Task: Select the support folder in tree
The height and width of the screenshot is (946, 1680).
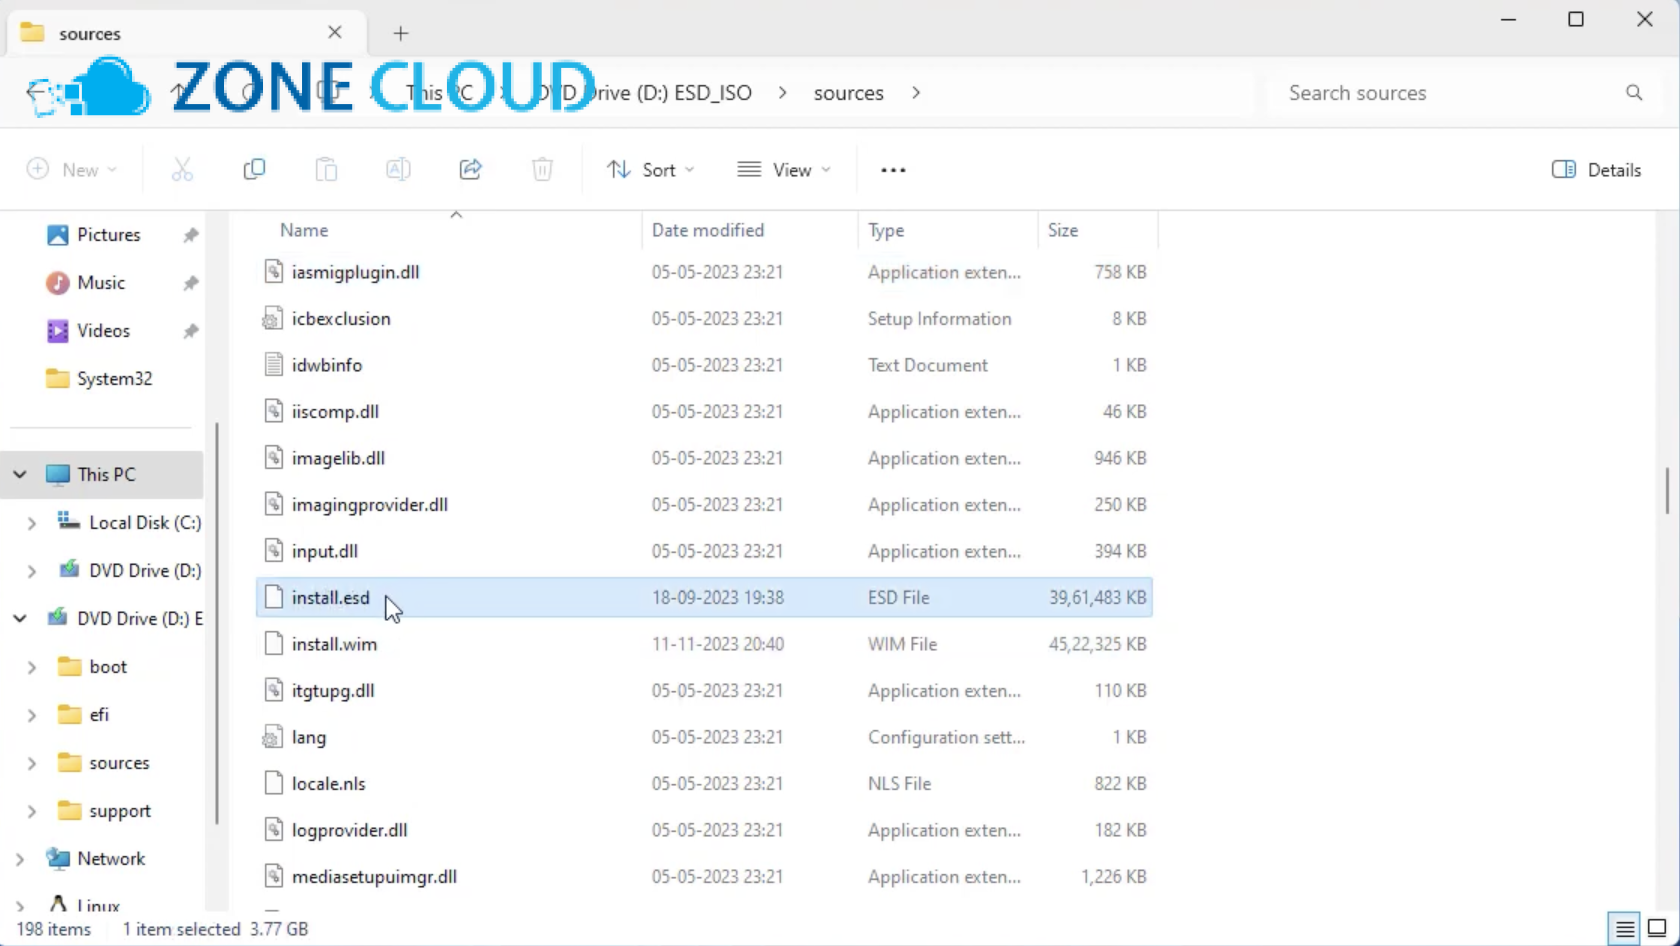Action: pos(120,811)
